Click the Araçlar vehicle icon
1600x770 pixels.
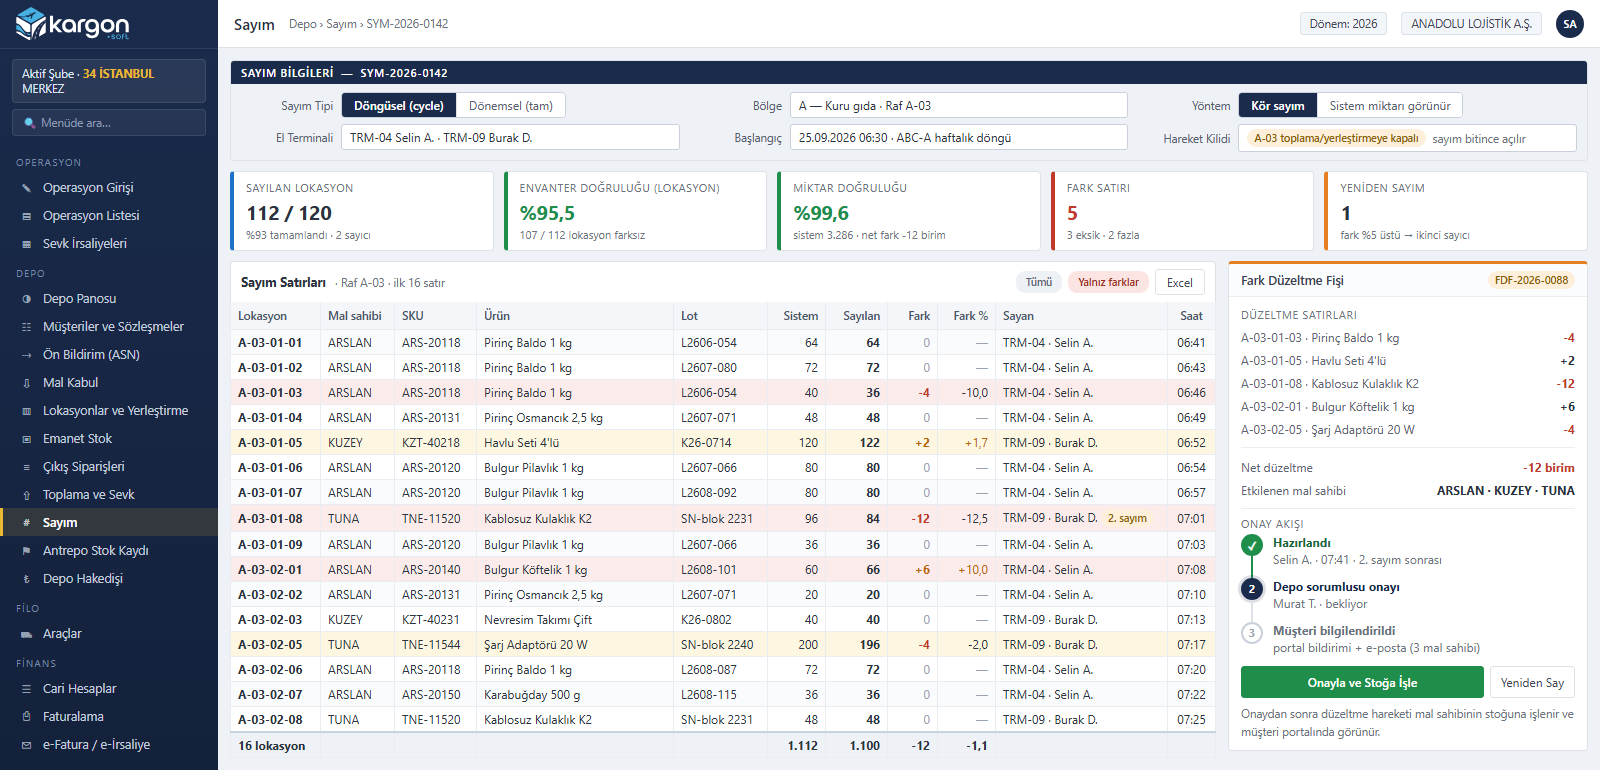click(x=27, y=634)
